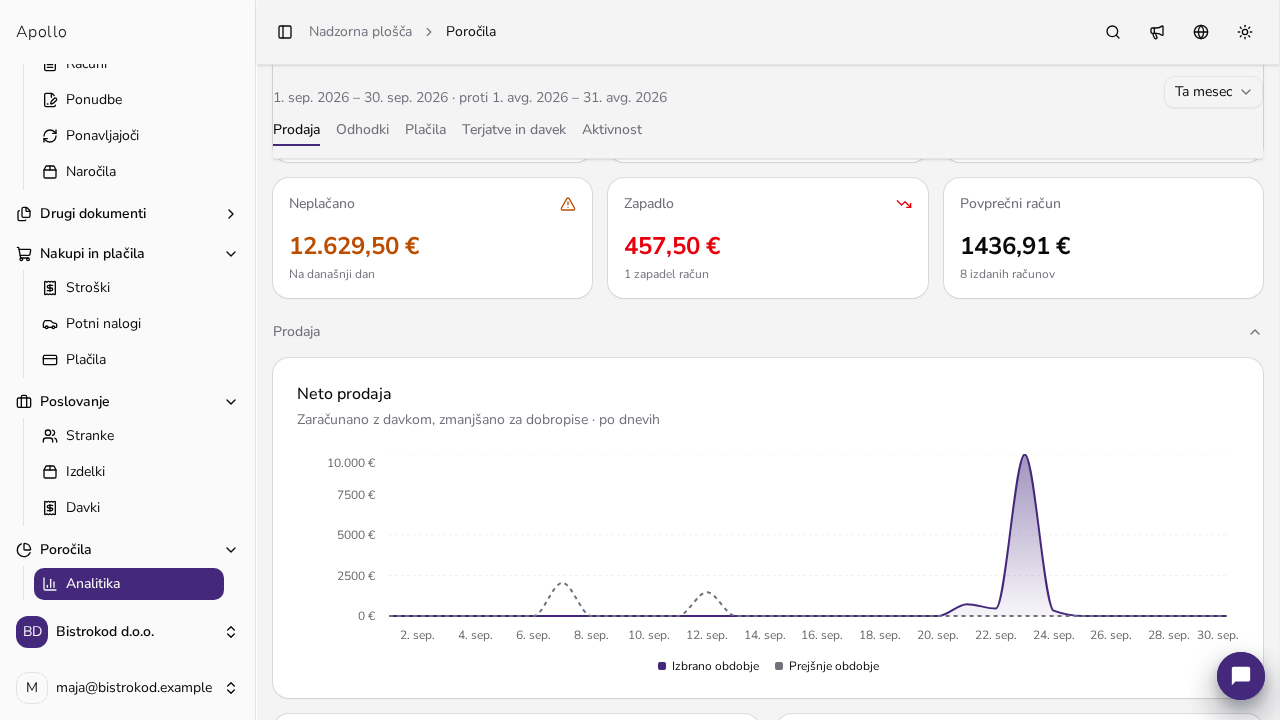Open the chat bubble widget
This screenshot has width=1280, height=720.
[x=1241, y=676]
